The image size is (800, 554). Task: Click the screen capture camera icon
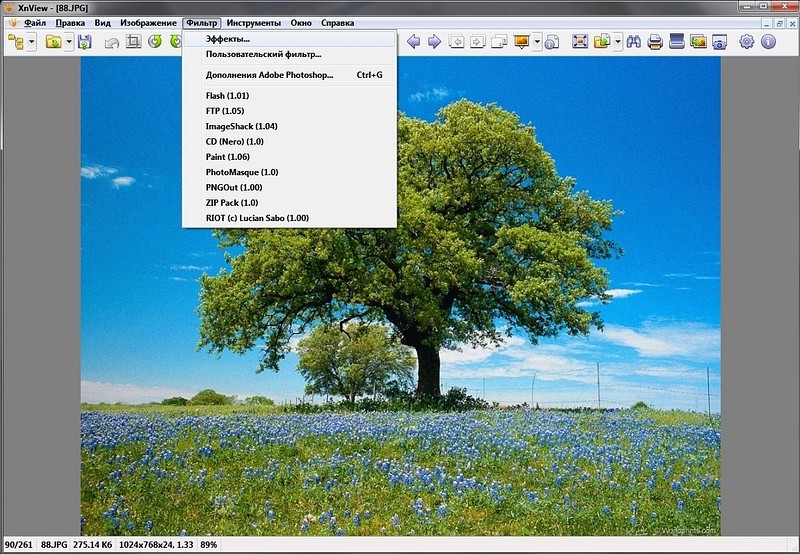(x=719, y=42)
